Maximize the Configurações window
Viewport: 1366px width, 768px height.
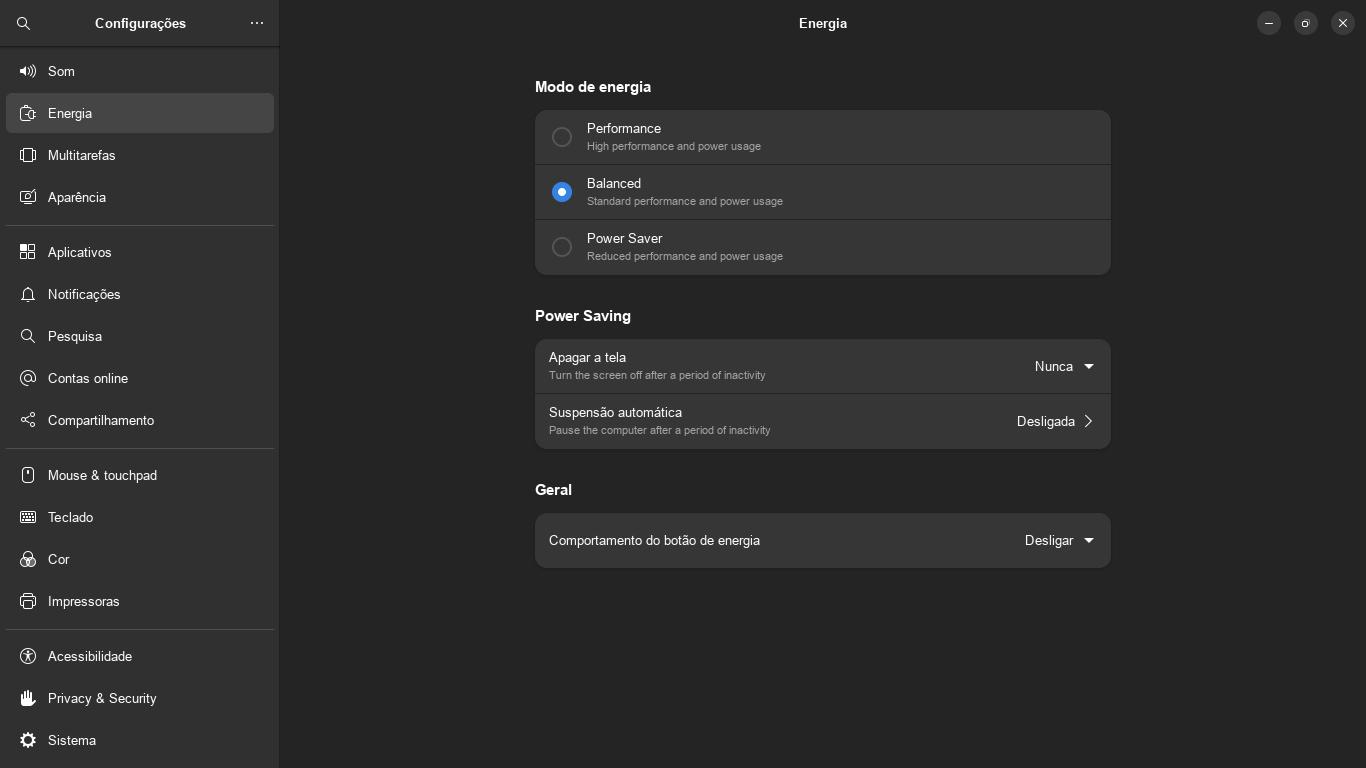[1306, 23]
